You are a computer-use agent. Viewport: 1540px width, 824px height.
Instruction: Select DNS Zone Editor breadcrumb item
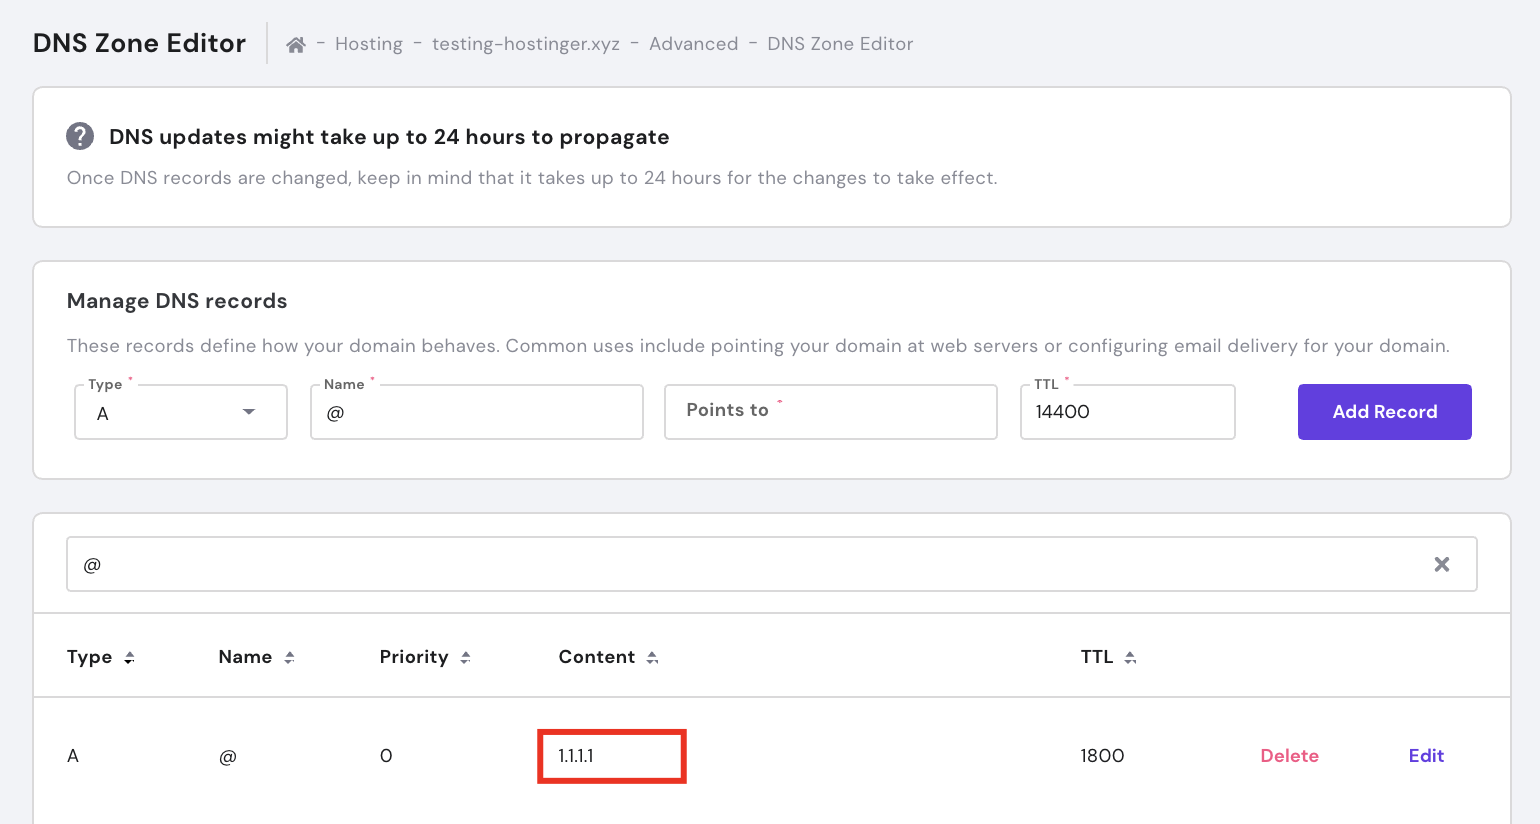(839, 44)
